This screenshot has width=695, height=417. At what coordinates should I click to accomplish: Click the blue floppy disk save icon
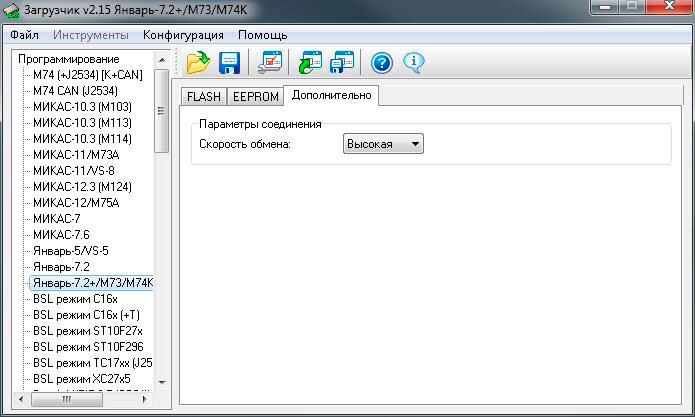tap(230, 63)
